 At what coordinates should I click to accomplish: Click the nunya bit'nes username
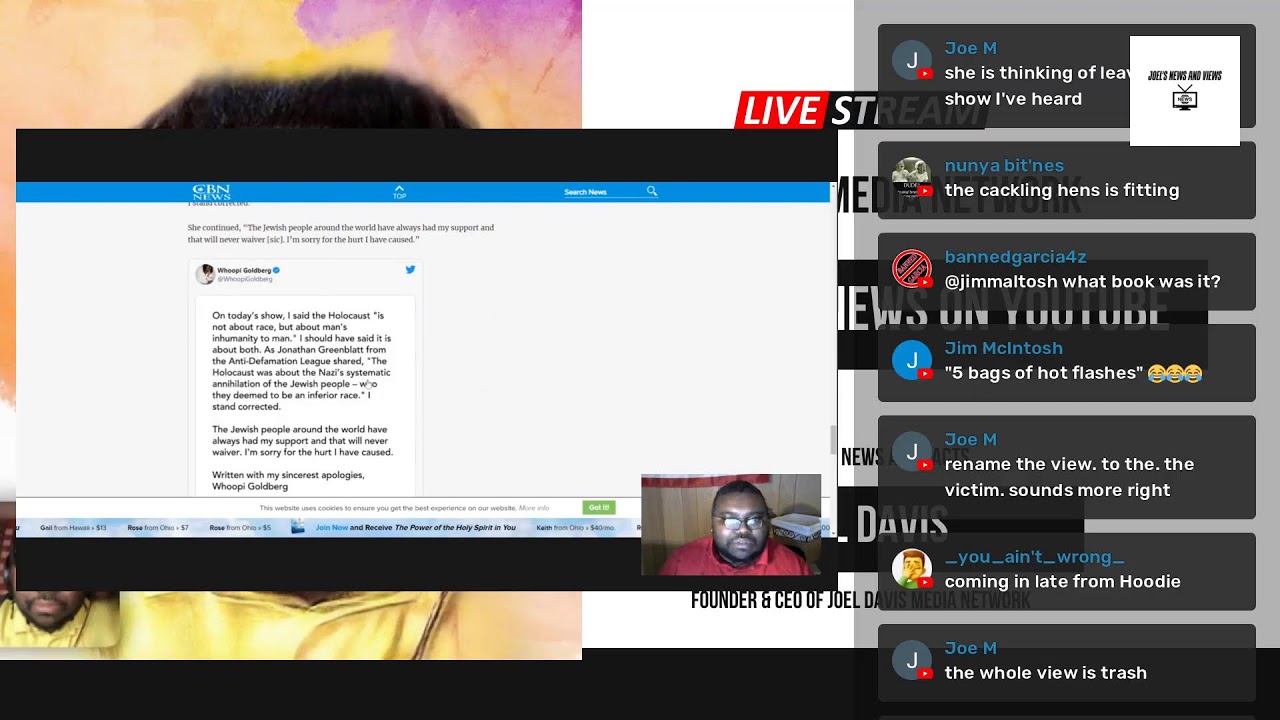click(1004, 165)
